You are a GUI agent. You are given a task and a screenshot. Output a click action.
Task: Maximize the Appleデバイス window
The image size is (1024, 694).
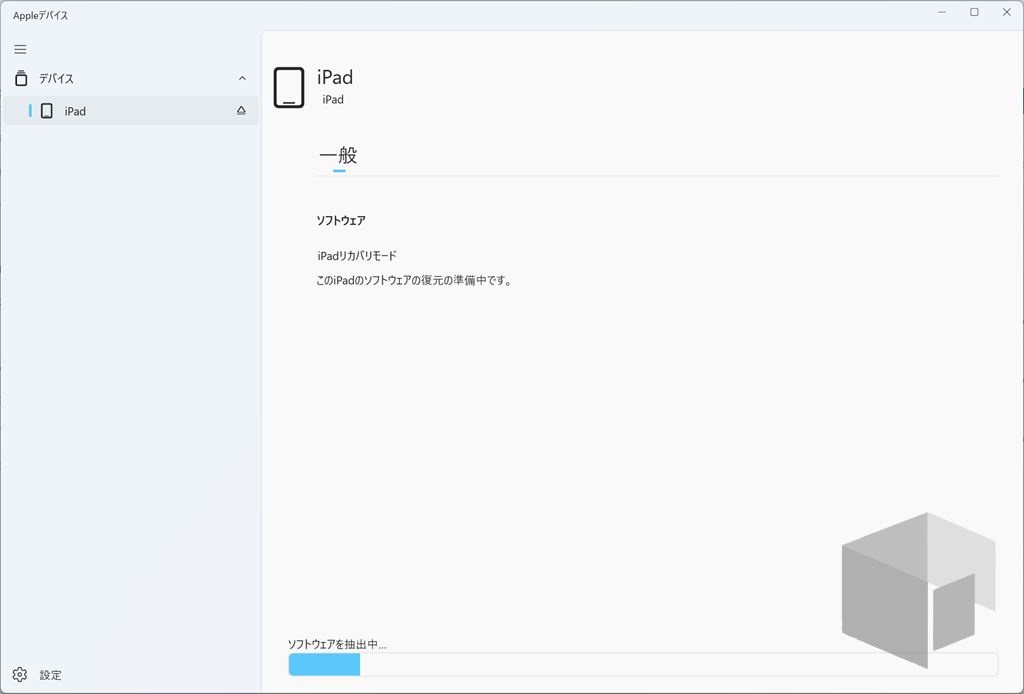point(974,12)
